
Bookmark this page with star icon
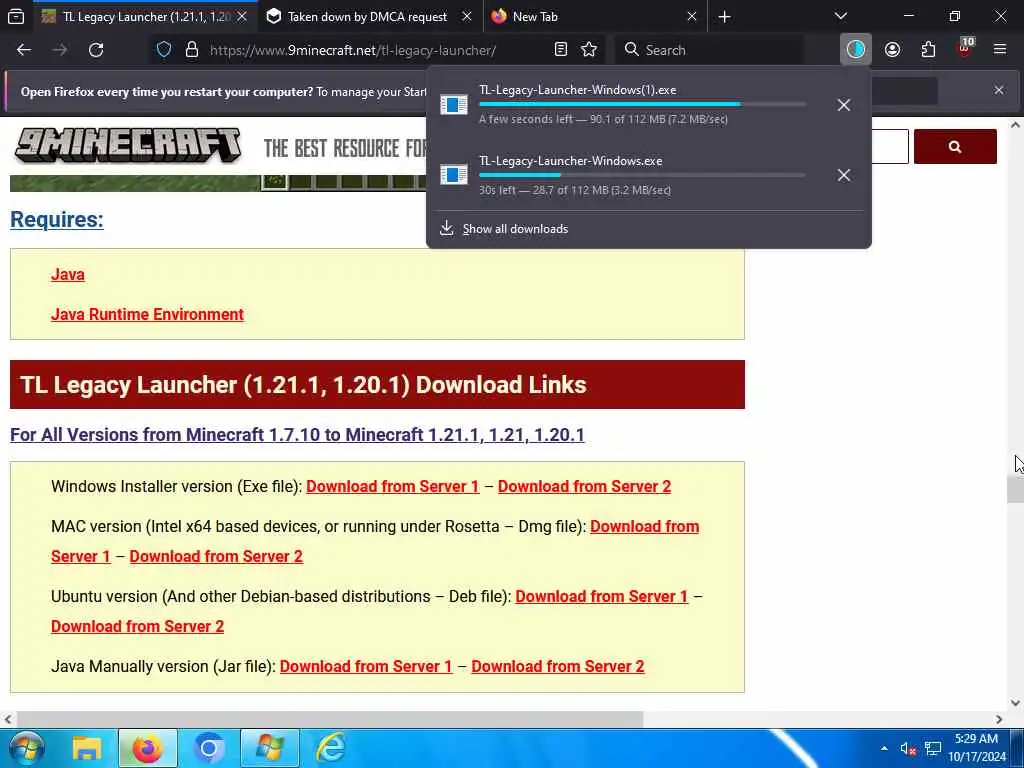589,50
